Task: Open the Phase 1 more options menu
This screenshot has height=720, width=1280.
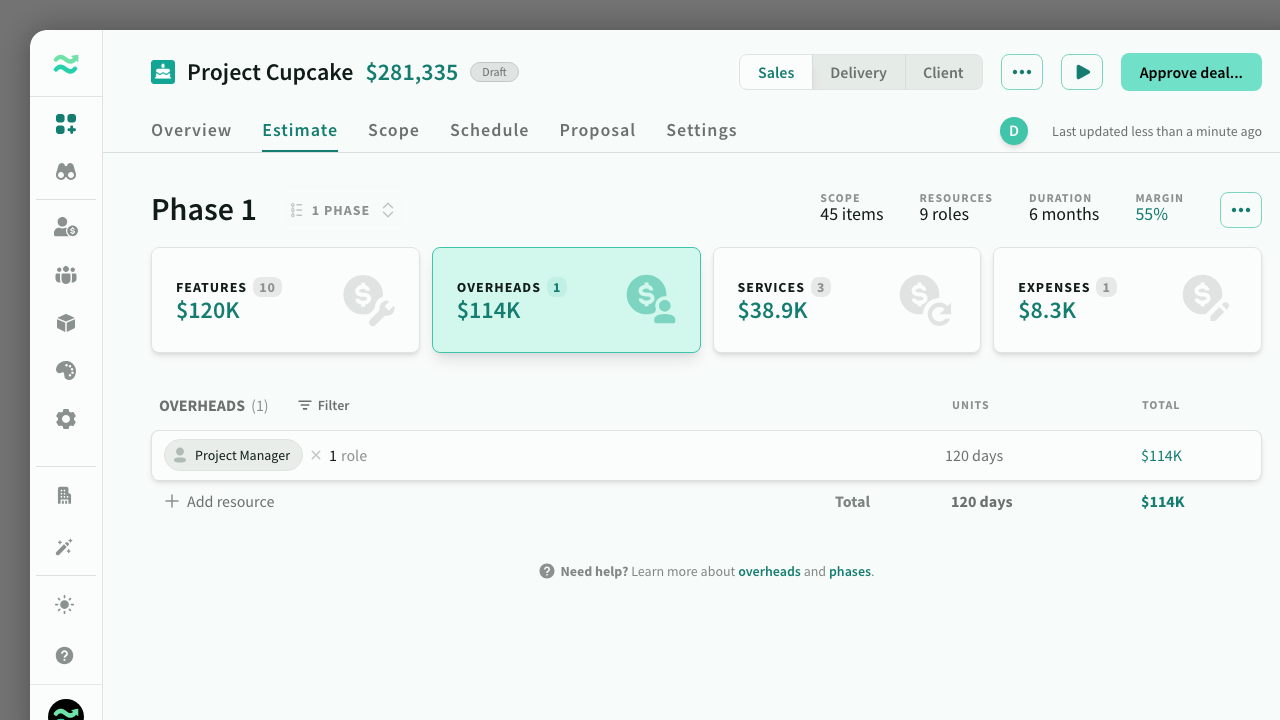Action: [1240, 210]
